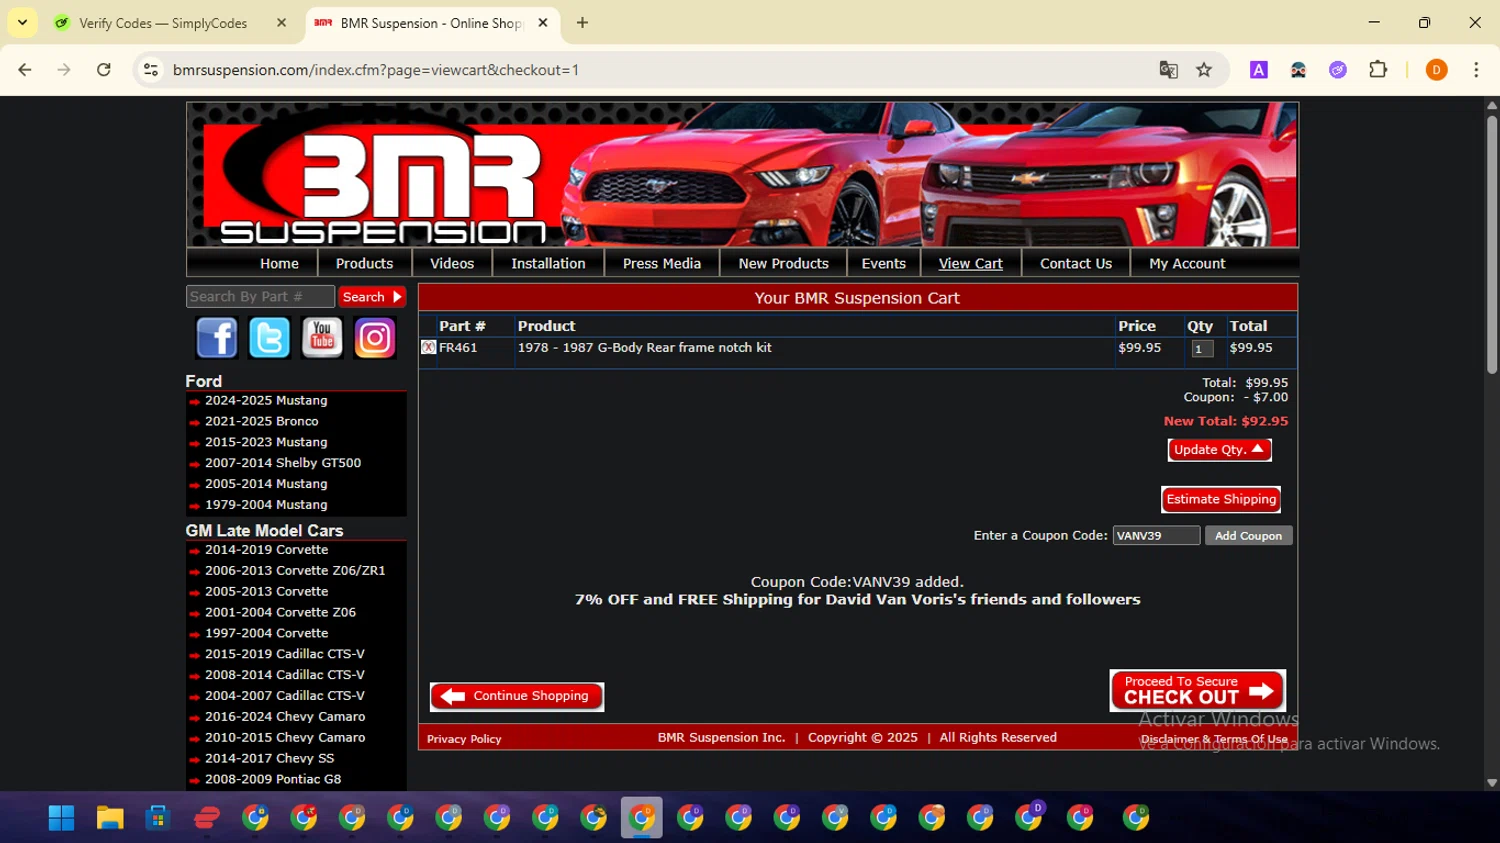The height and width of the screenshot is (843, 1500).
Task: Open the orange D profile avatar
Action: tap(1436, 70)
